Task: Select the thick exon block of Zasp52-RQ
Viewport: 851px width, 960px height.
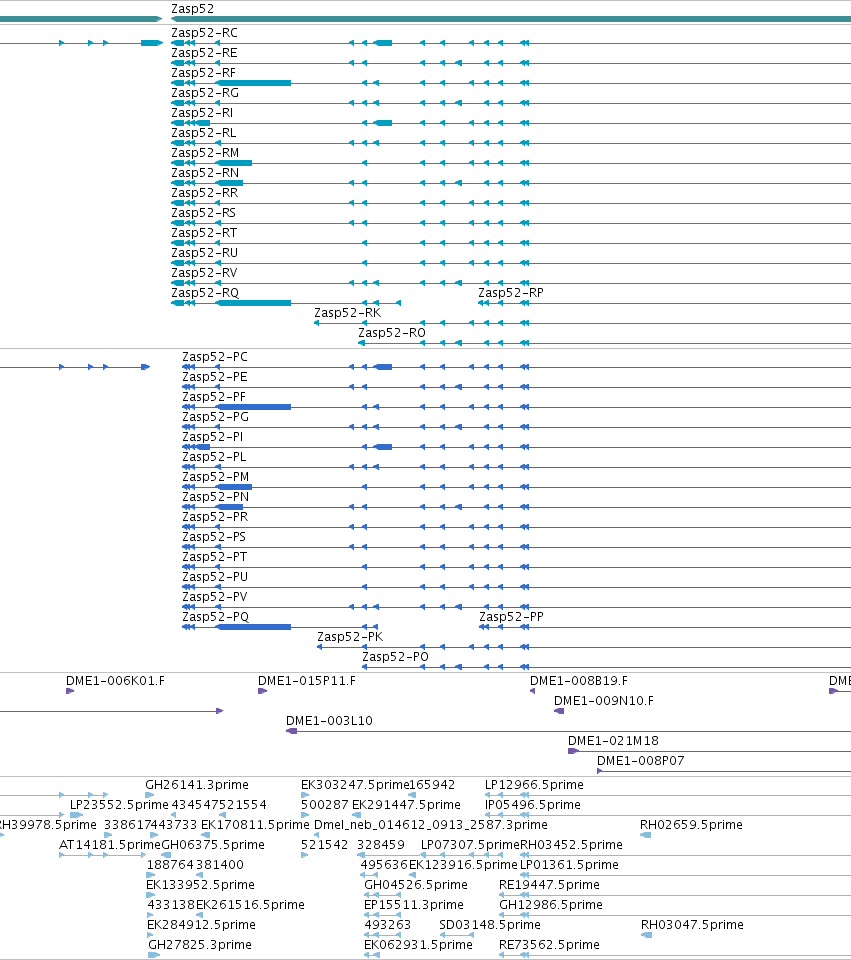Action: click(x=254, y=302)
